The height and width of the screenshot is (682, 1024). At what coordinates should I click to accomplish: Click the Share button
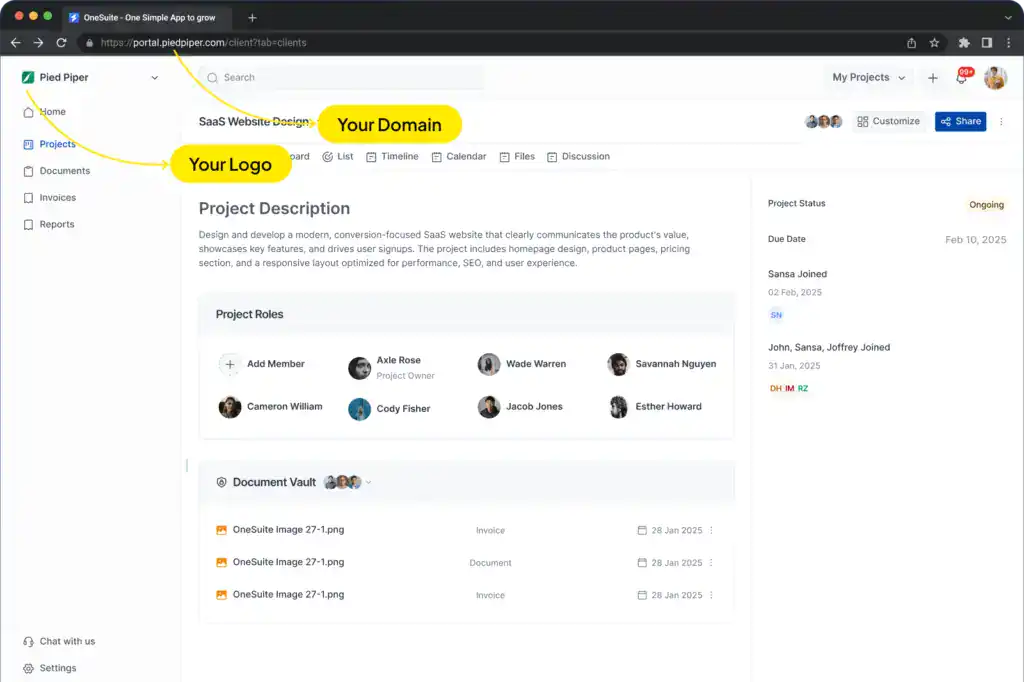960,120
